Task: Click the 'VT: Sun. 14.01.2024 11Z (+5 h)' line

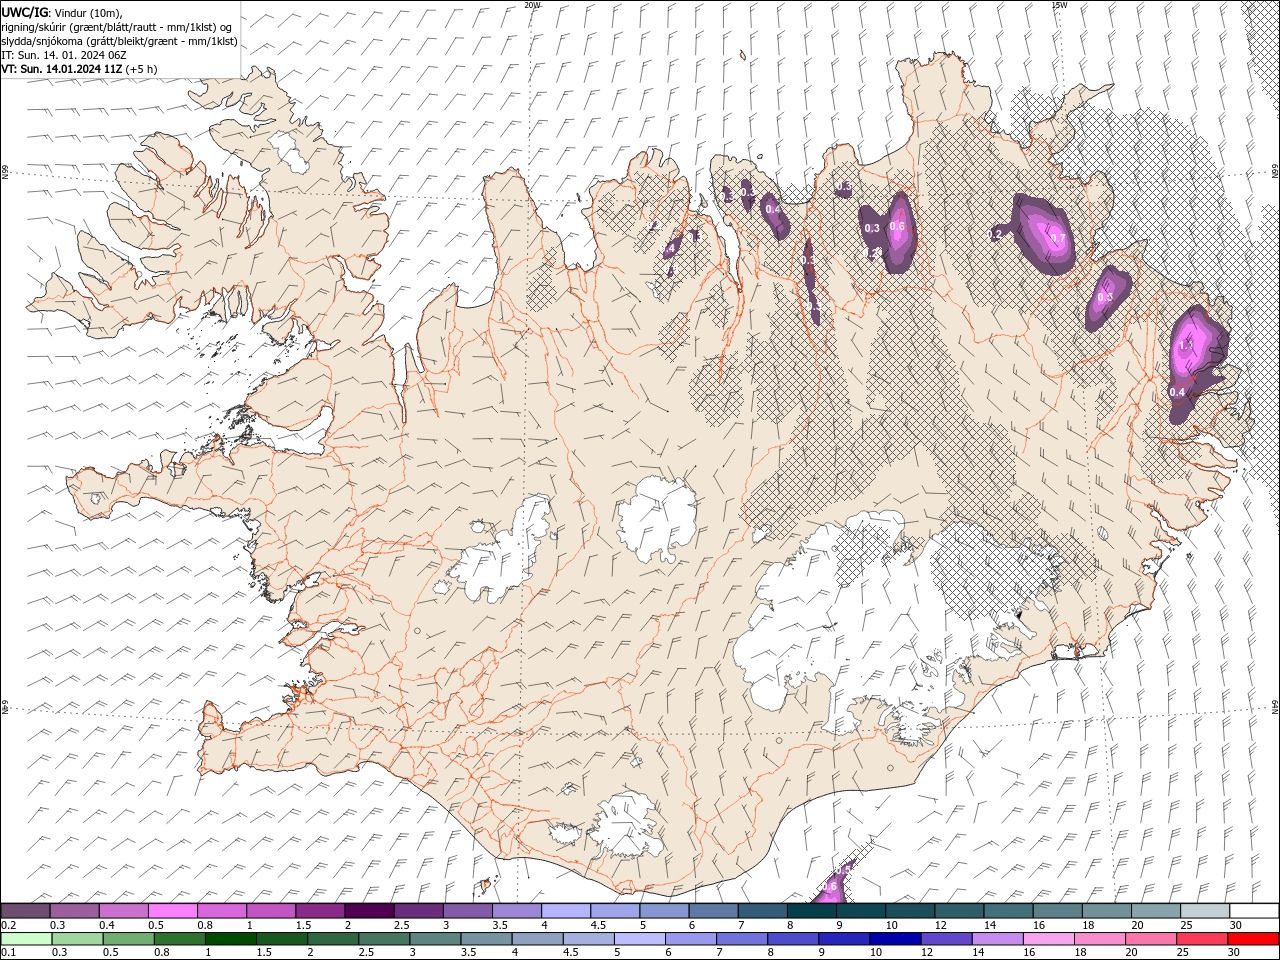Action: click(79, 69)
